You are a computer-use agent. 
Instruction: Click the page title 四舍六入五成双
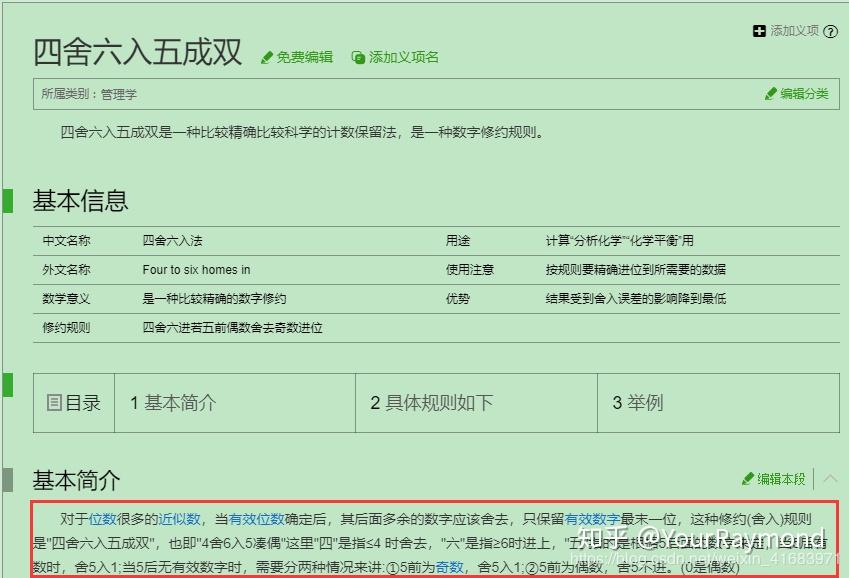click(x=138, y=53)
